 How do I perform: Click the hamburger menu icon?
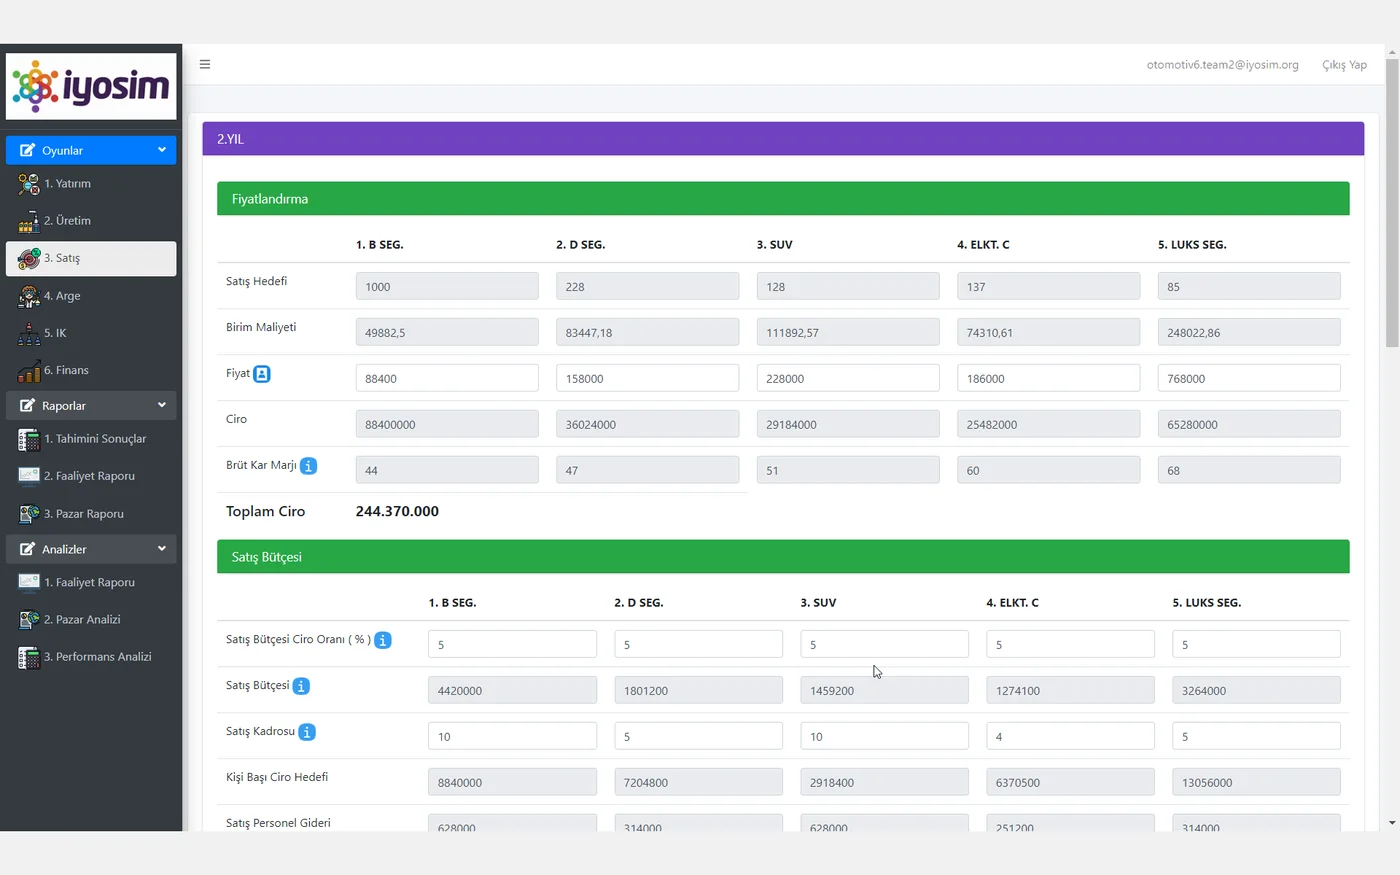point(205,64)
